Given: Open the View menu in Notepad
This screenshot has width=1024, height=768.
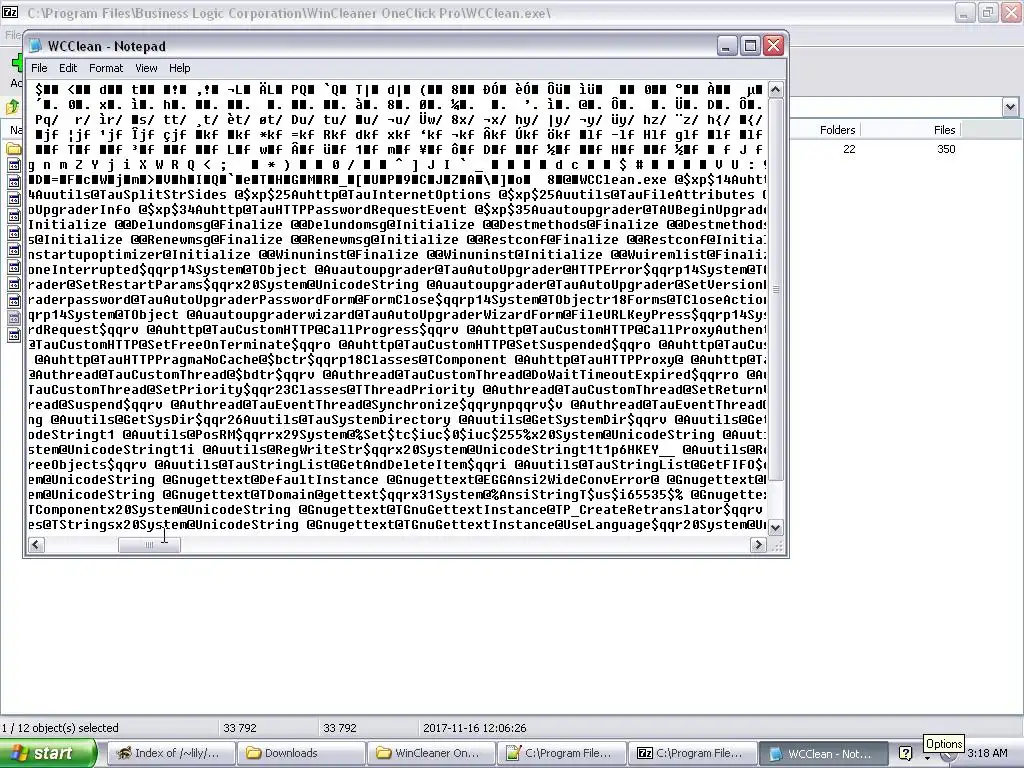Looking at the screenshot, I should [x=146, y=68].
